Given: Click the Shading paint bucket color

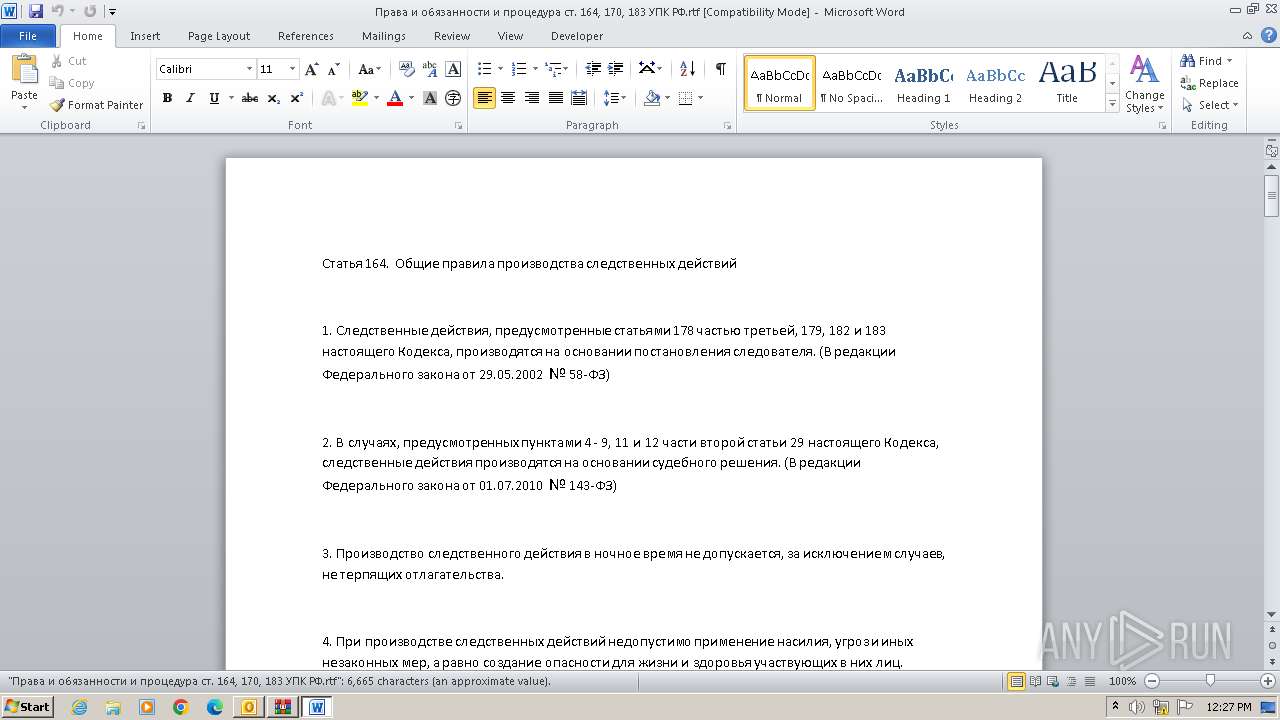Looking at the screenshot, I should click(653, 98).
